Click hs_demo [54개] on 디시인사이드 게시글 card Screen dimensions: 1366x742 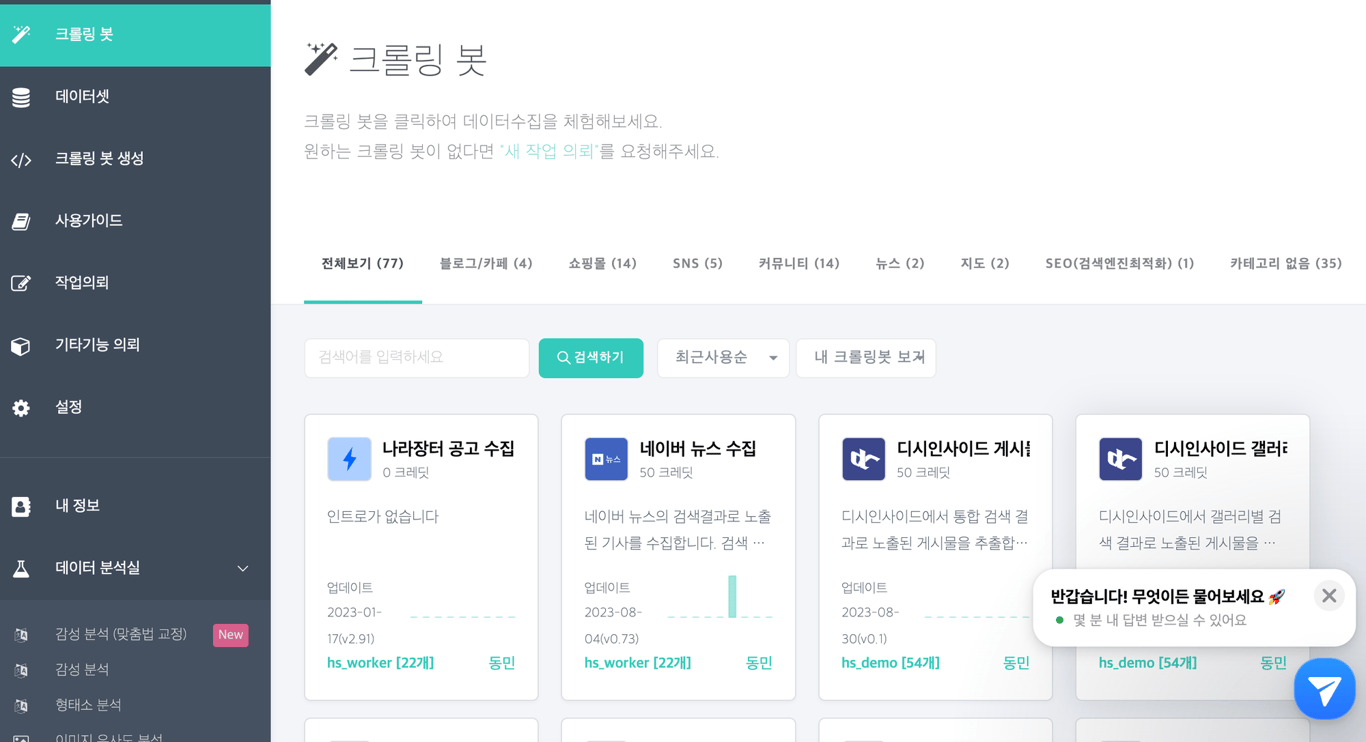(891, 663)
